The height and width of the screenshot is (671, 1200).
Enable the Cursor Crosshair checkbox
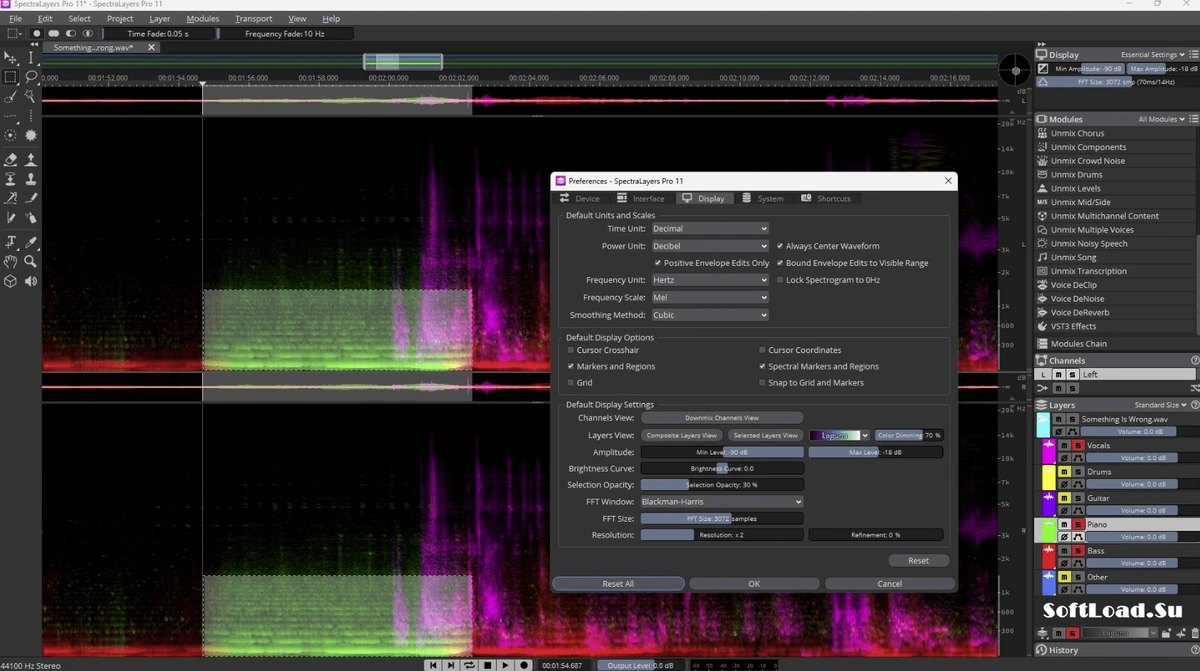(571, 350)
